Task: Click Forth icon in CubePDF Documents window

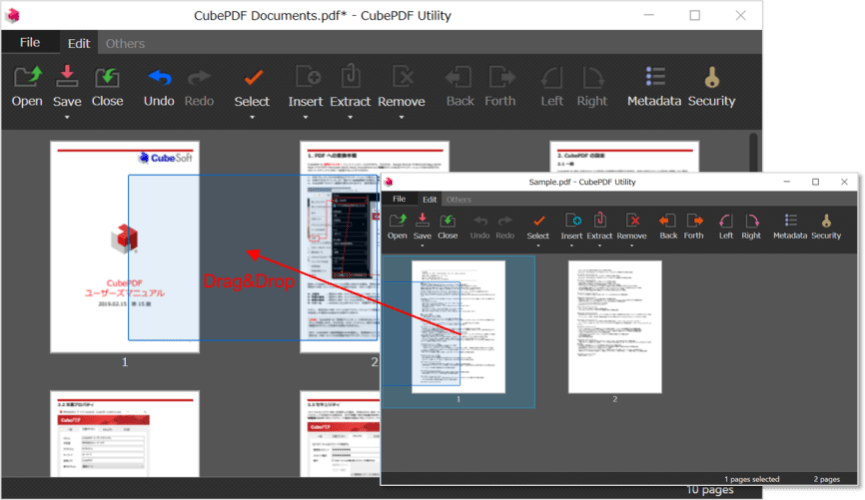Action: coord(501,78)
